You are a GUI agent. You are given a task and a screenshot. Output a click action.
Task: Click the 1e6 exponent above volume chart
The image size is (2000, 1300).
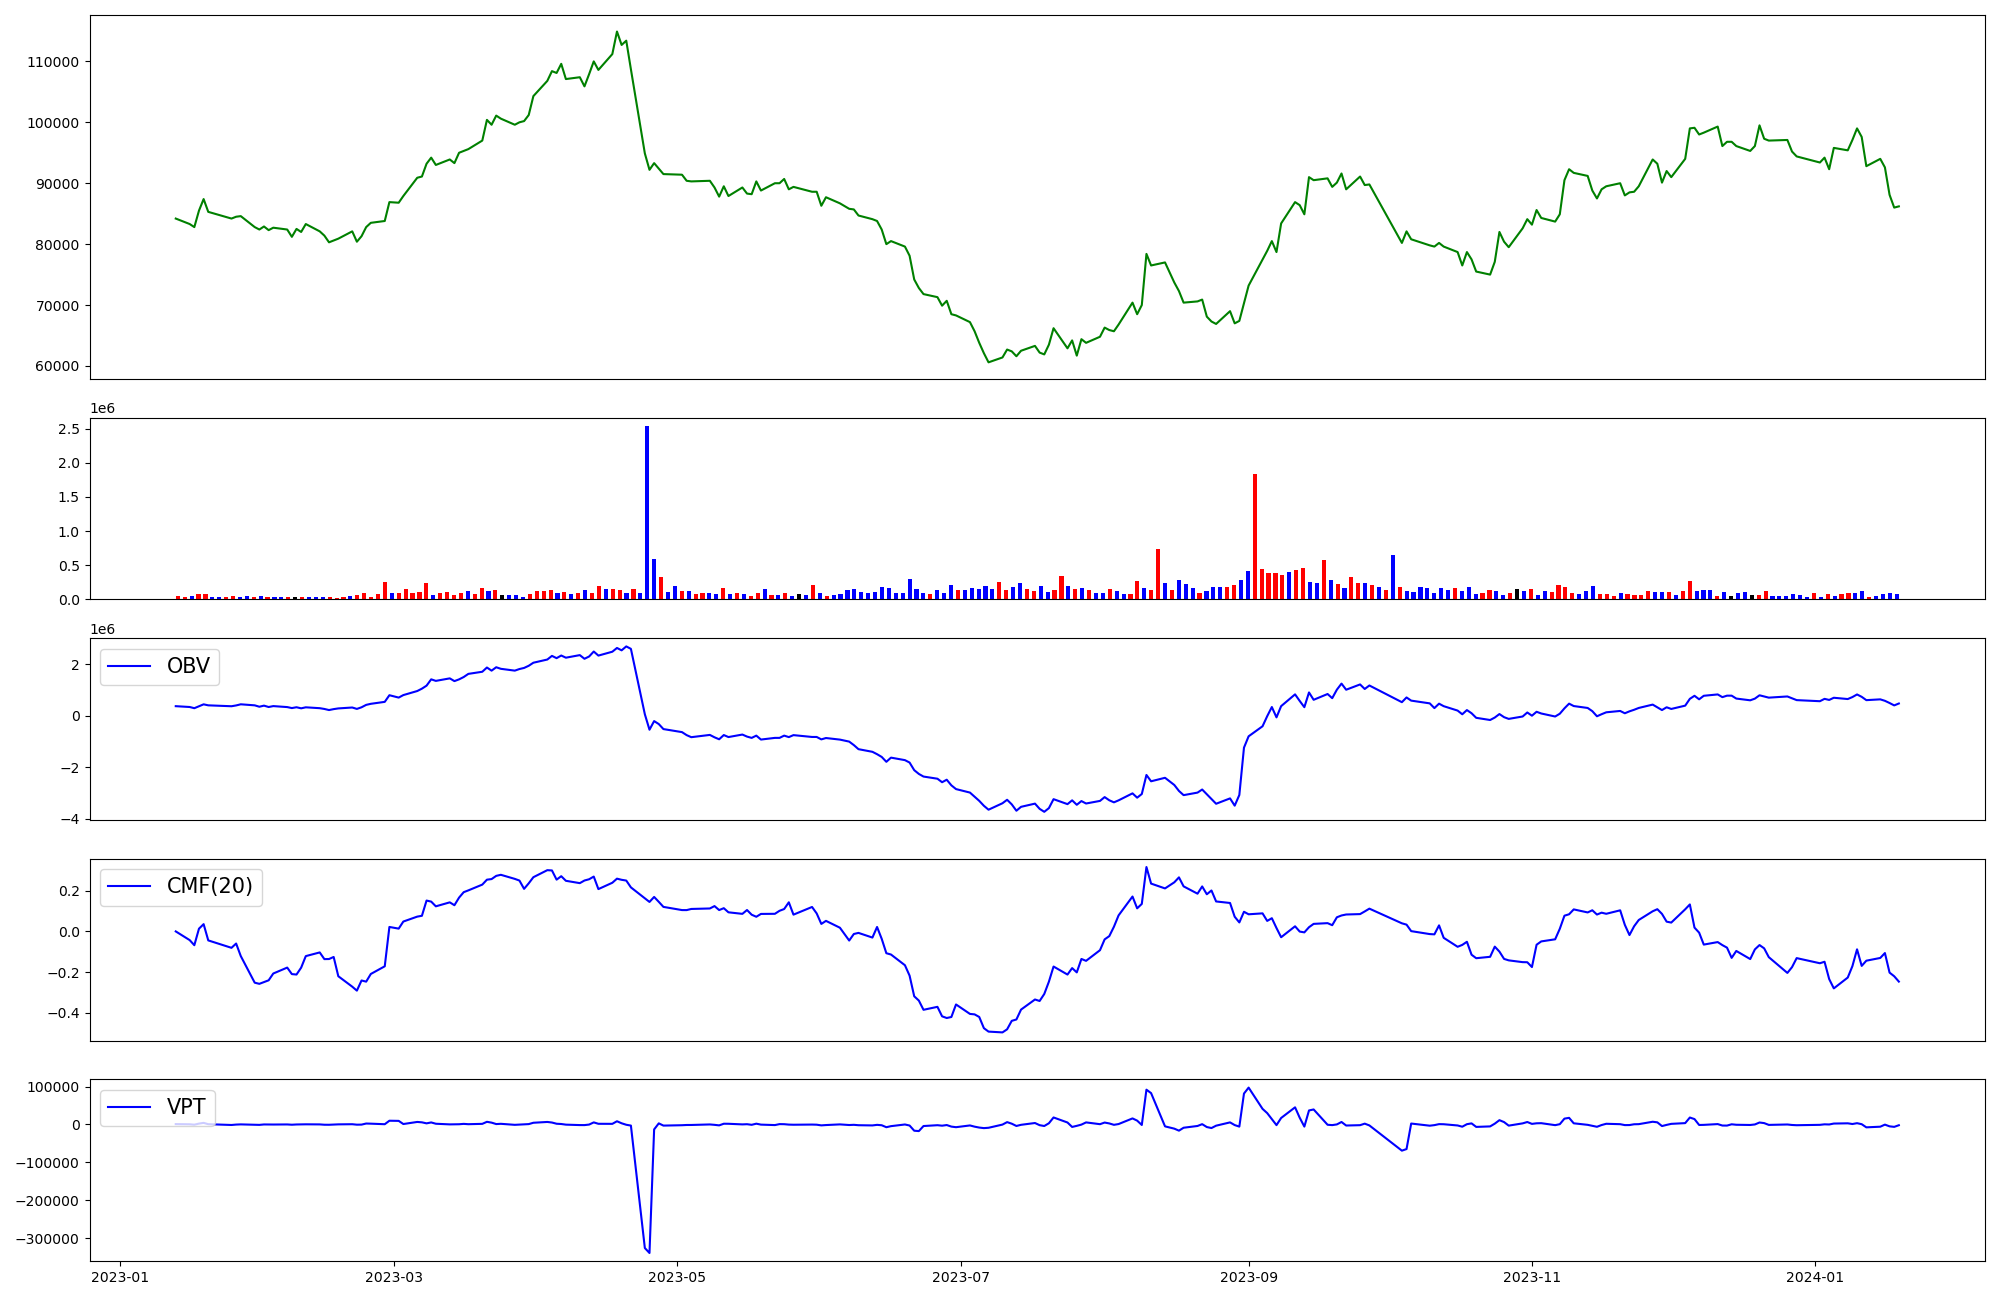pyautogui.click(x=102, y=408)
